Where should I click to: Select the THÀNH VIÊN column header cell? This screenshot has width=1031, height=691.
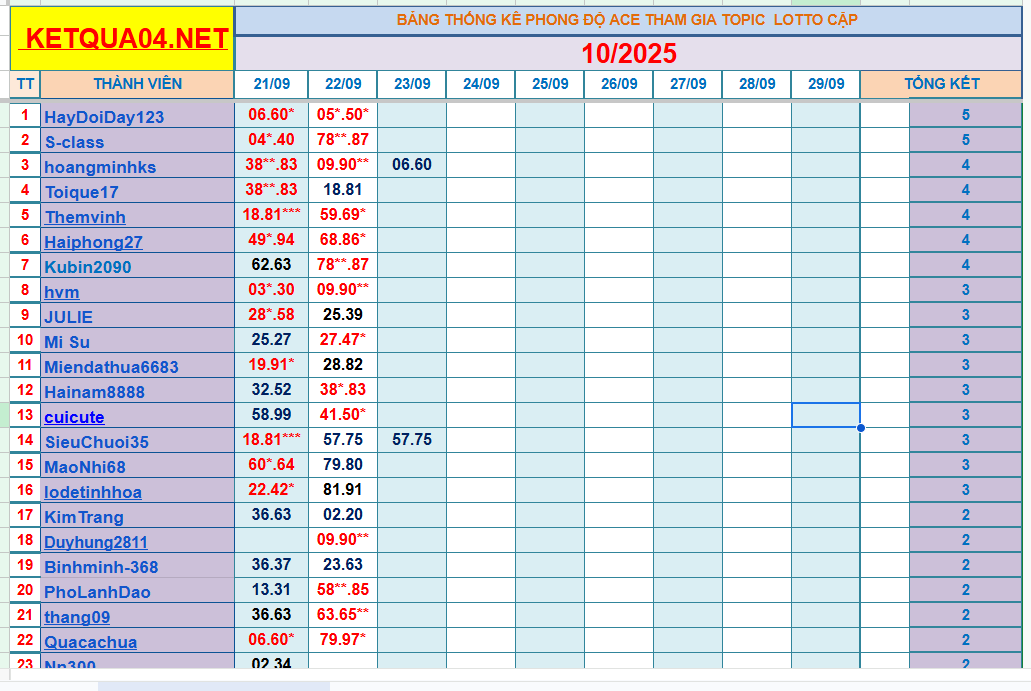[x=137, y=84]
